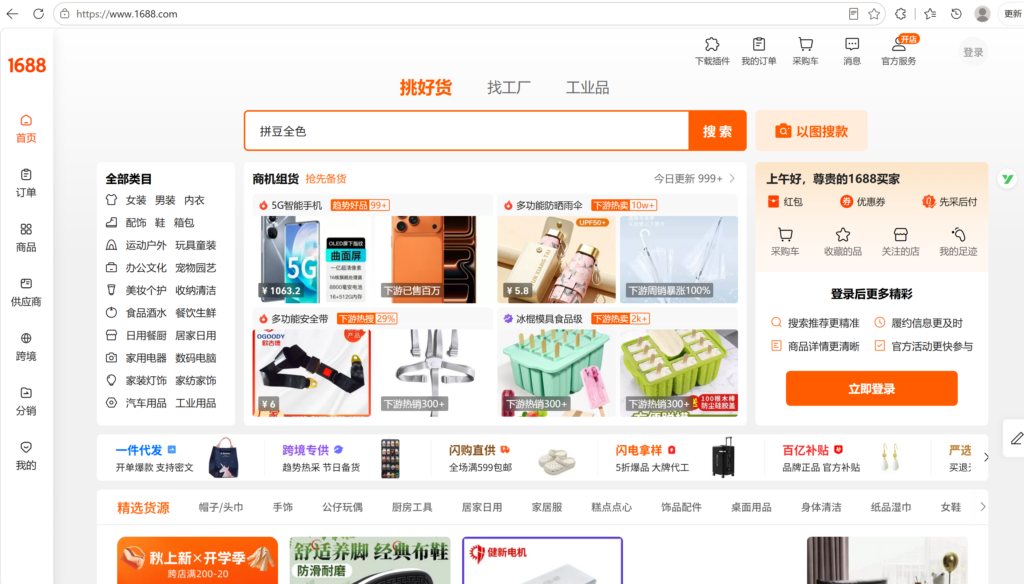This screenshot has width=1024, height=584.
Task: Open 采购车 cart in top bar
Action: (805, 51)
